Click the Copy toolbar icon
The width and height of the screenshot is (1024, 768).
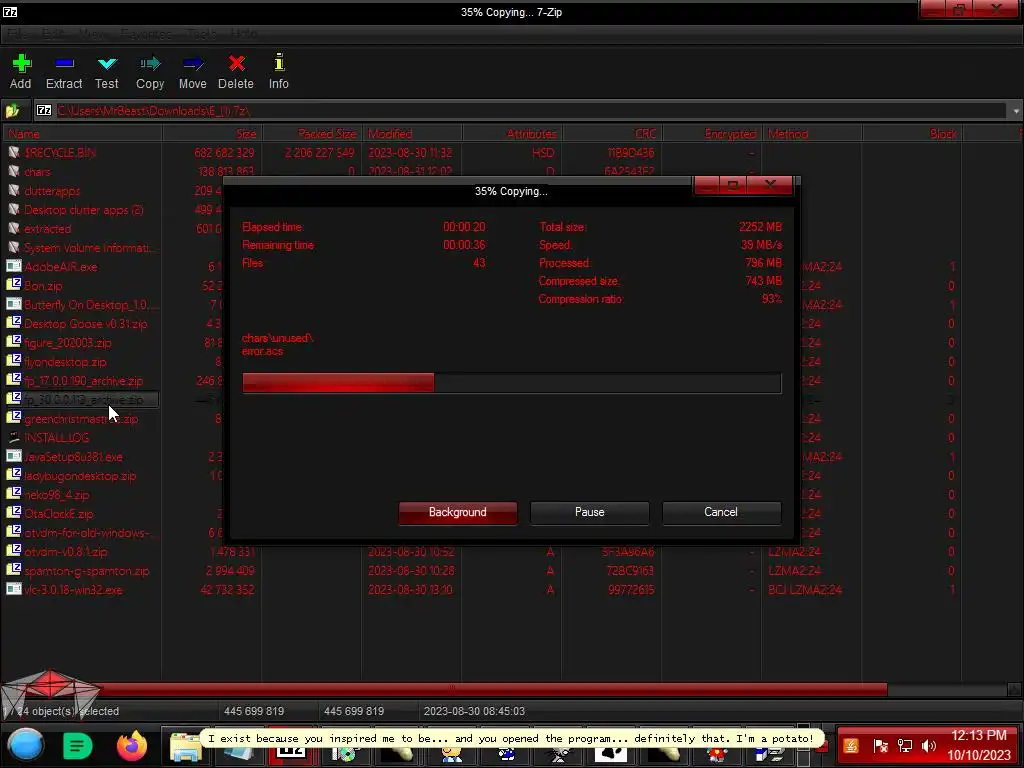tap(150, 63)
